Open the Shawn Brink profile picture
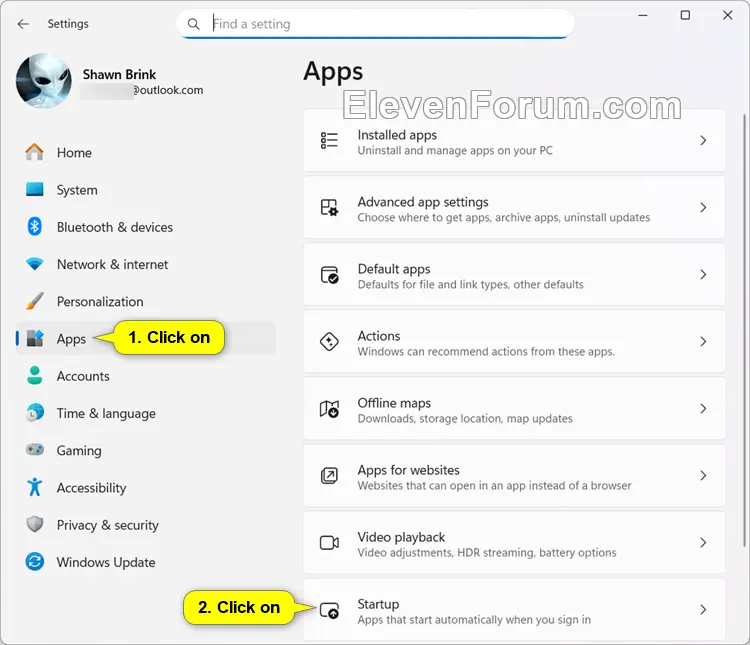The width and height of the screenshot is (750, 645). 44,80
